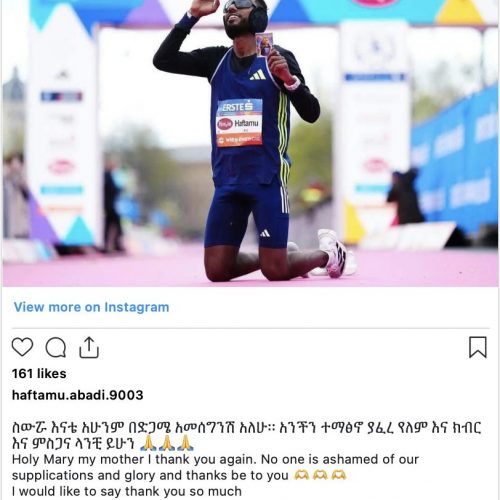Click the Adidas logo on runner's shorts

point(265,233)
